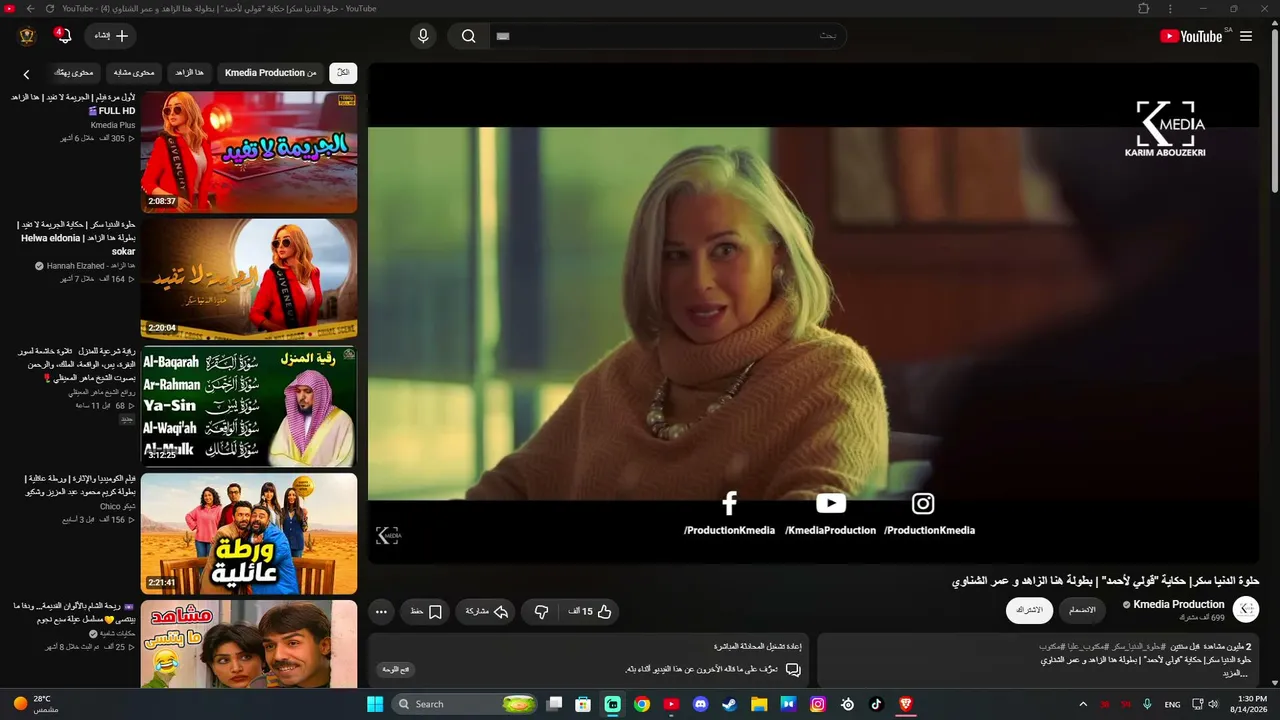Open Microsoft Store from taskbar

tap(584, 704)
